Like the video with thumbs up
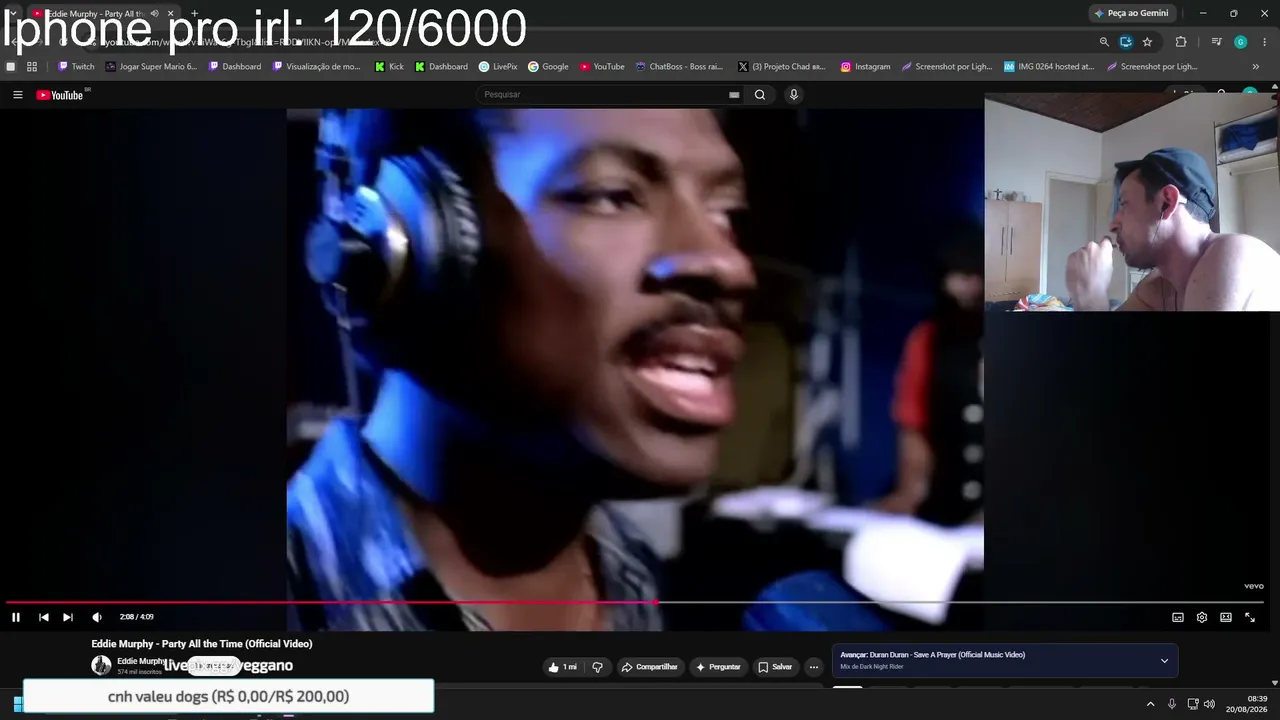Viewport: 1280px width, 720px height. (x=562, y=667)
